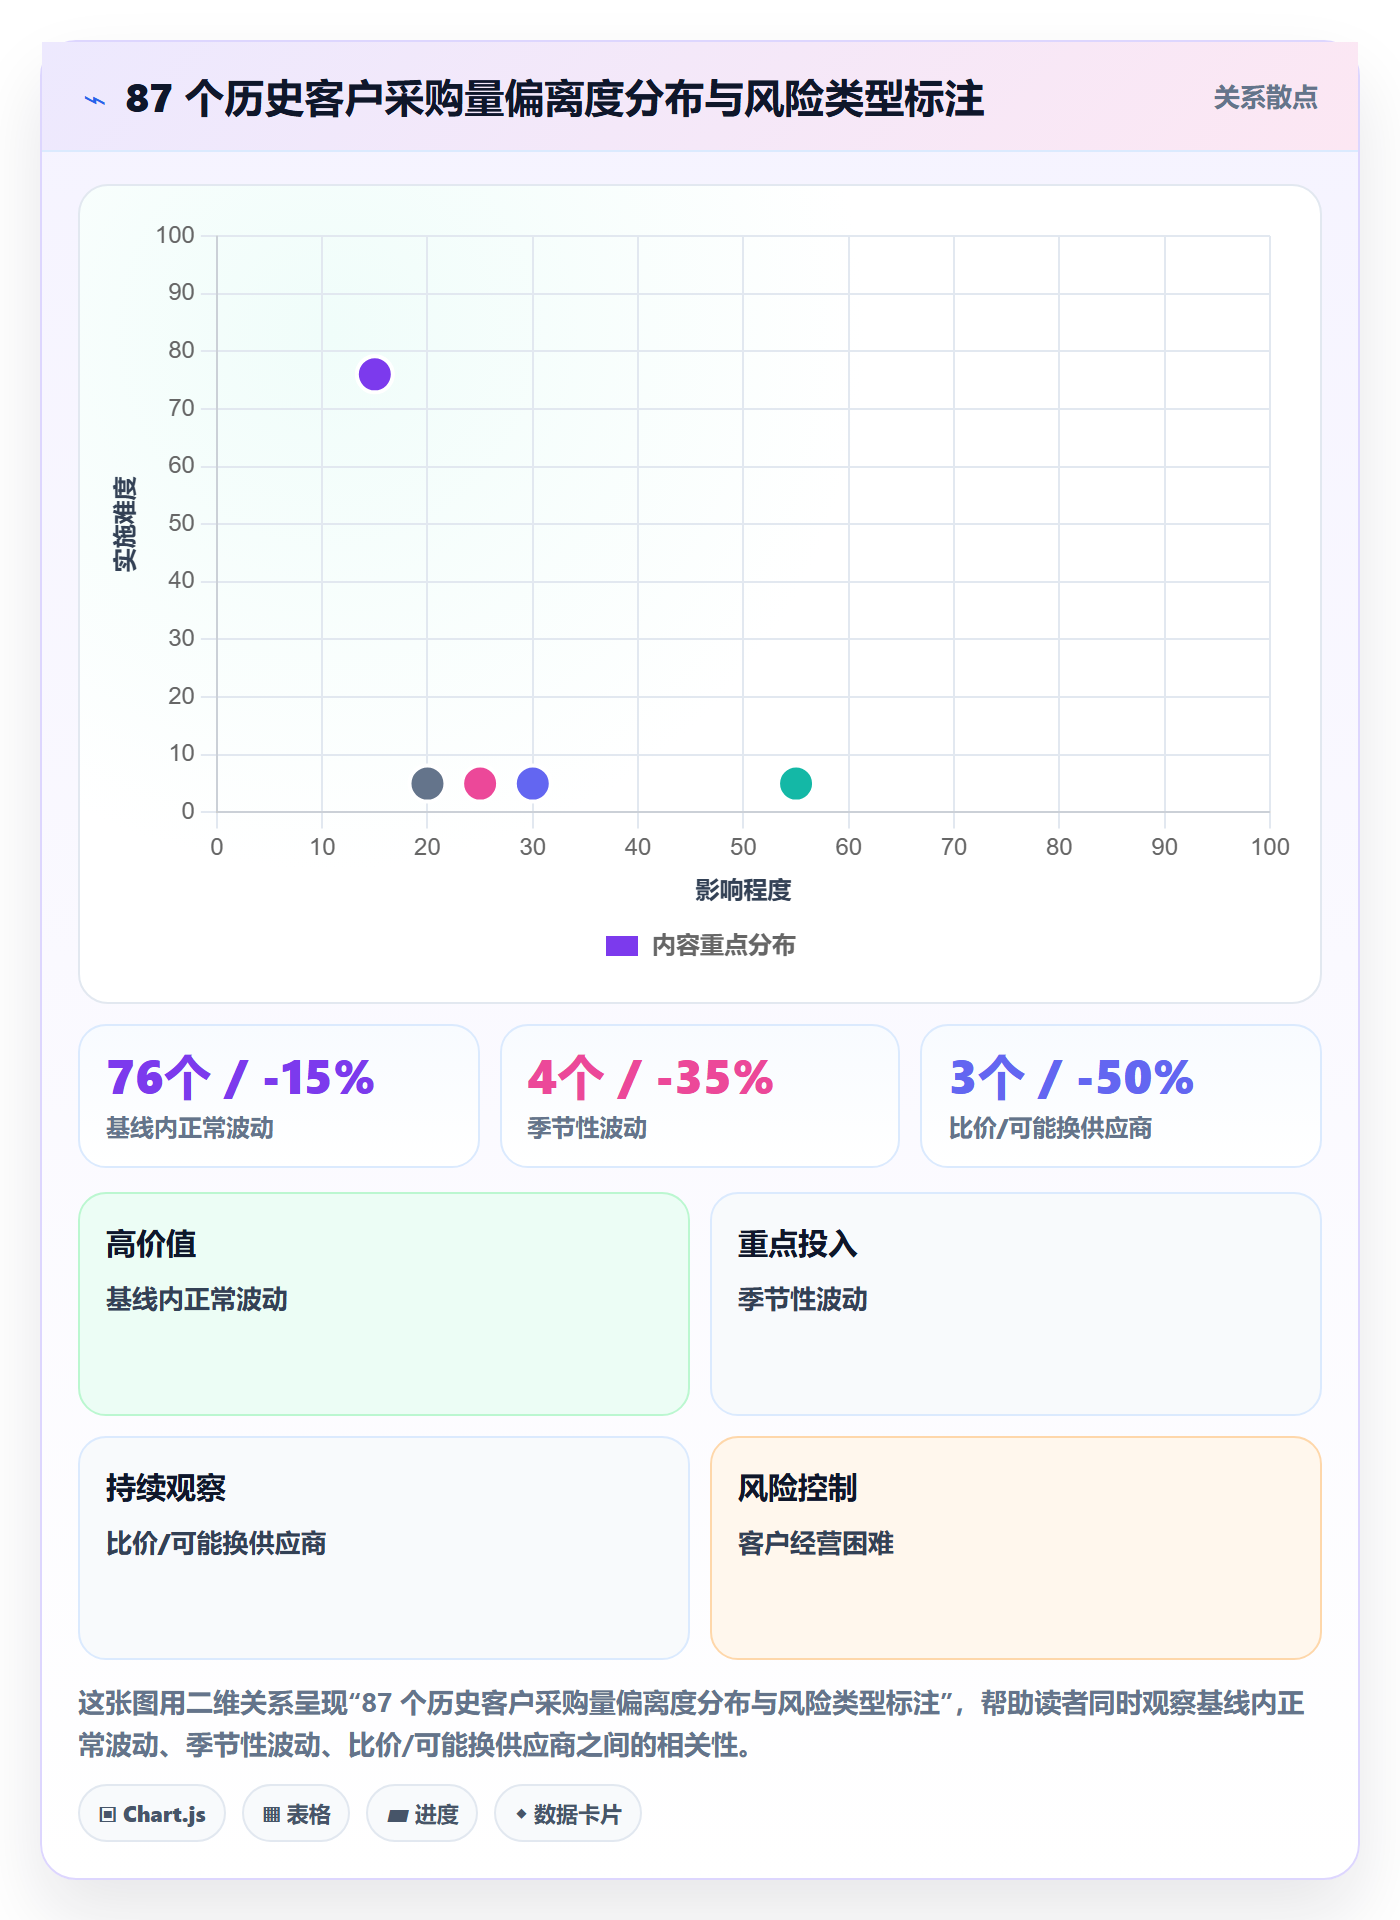1400x1920 pixels.
Task: Click 基线内正常波动 in 高价值 card
Action: [x=197, y=1300]
